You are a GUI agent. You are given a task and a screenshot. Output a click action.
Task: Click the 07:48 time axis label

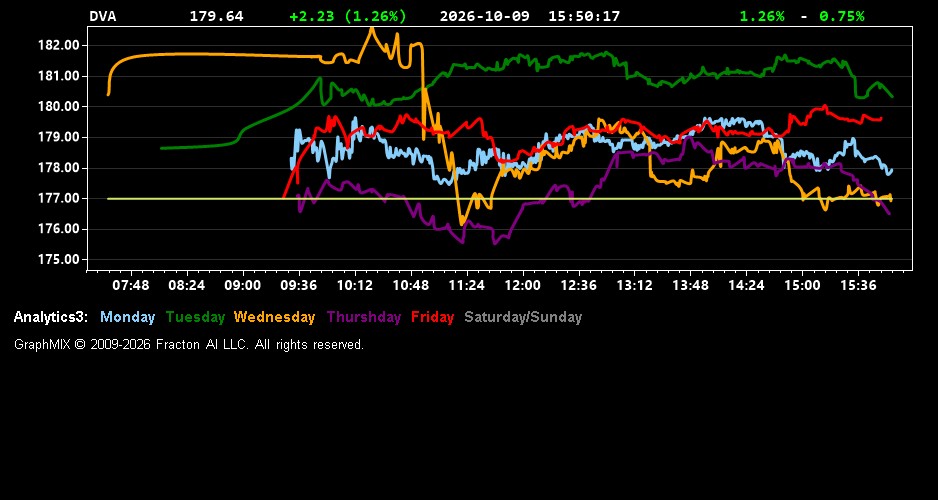131,285
